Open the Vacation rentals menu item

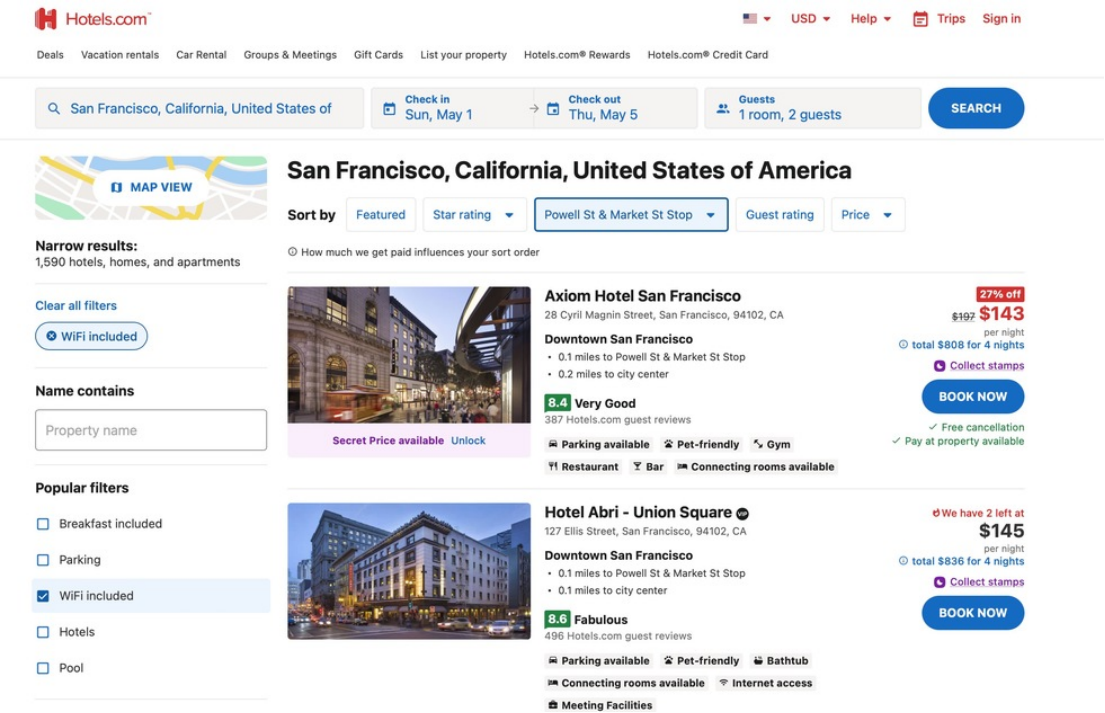[x=120, y=55]
